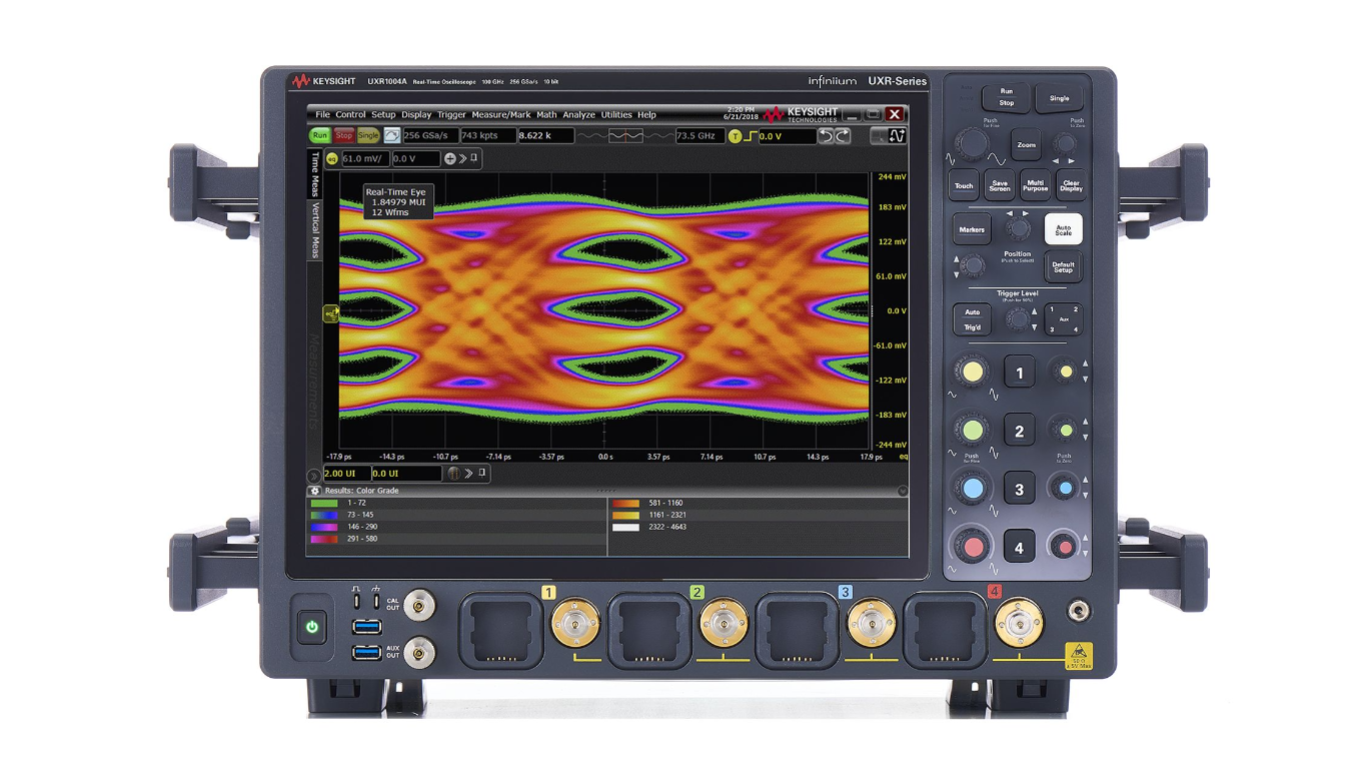The image size is (1361, 780).
Task: Click the bookmark icon beside the vertical scale controls
Action: pos(475,157)
